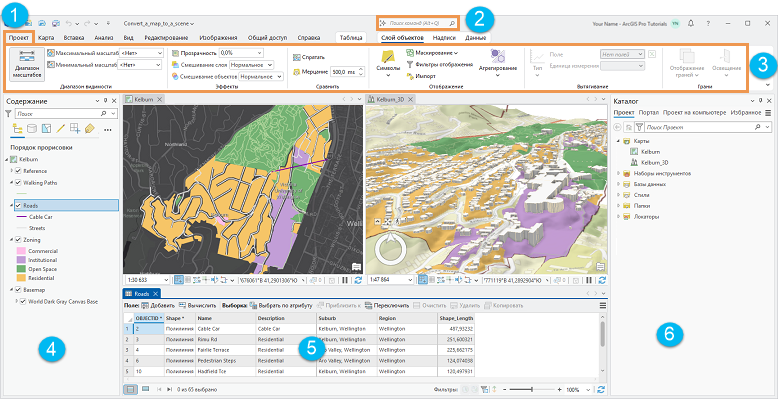The image size is (778, 399).
Task: Refresh the Roads attribute table
Action: (x=602, y=390)
